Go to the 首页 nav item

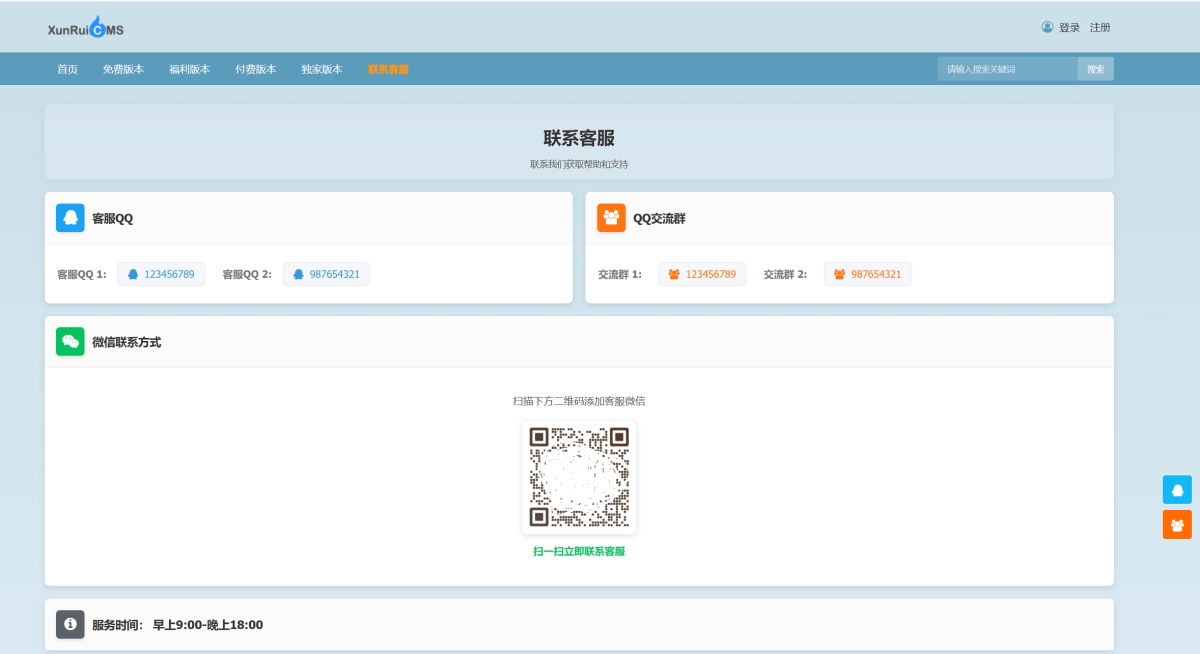click(67, 69)
